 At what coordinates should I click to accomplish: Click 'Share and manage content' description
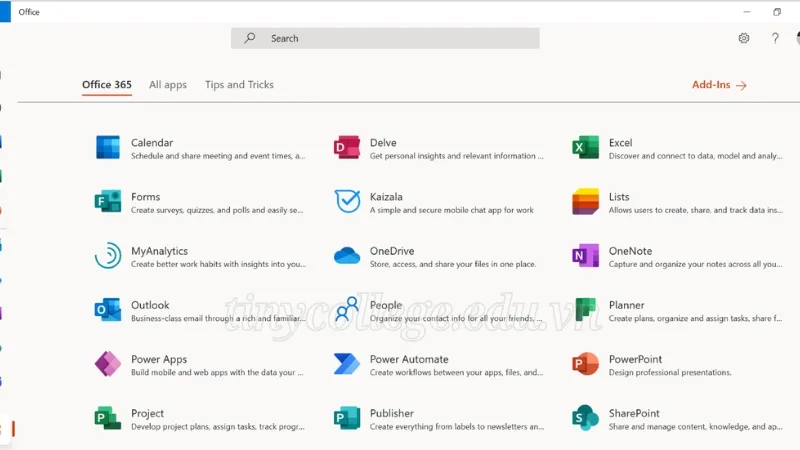pyautogui.click(x=695, y=427)
